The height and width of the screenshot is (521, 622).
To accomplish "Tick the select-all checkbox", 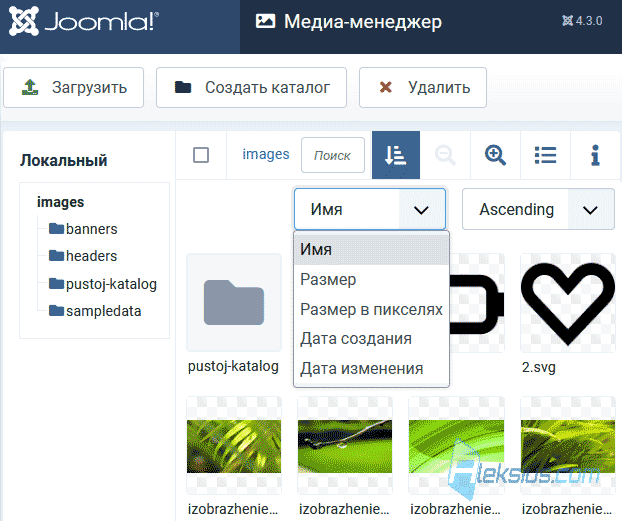I will coord(201,155).
